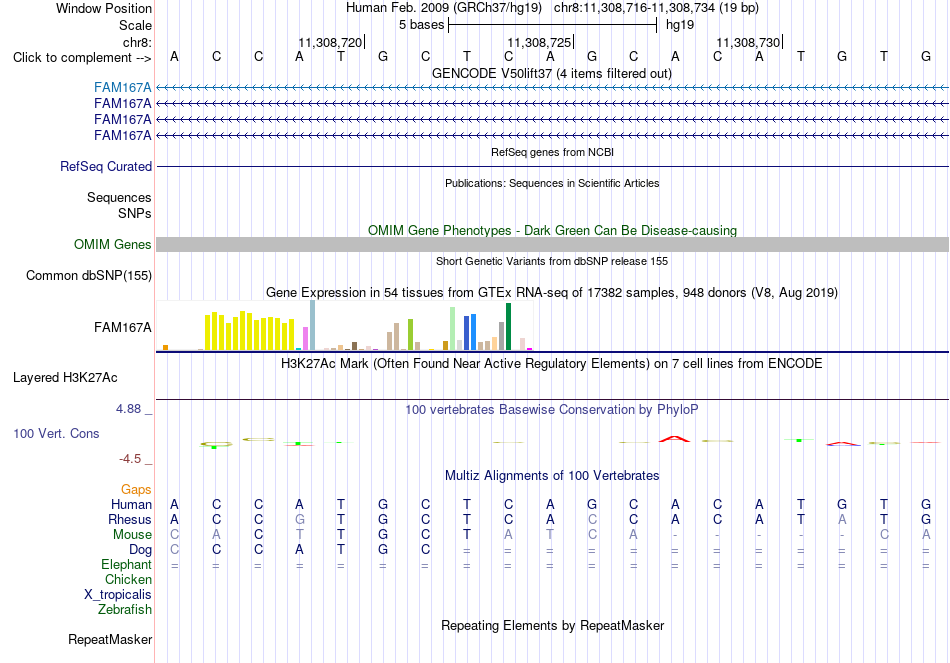Click FAM167A label beside GTEx bar chart
Screen dimensions: 950x663
[122, 327]
